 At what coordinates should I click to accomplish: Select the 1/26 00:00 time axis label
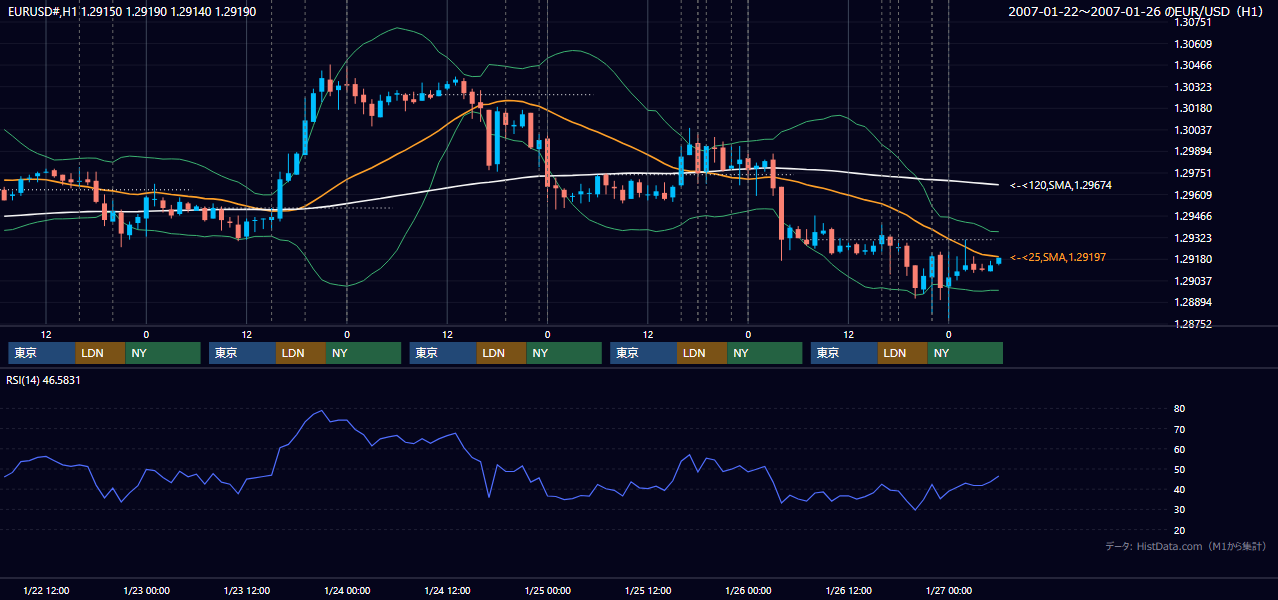click(x=748, y=590)
